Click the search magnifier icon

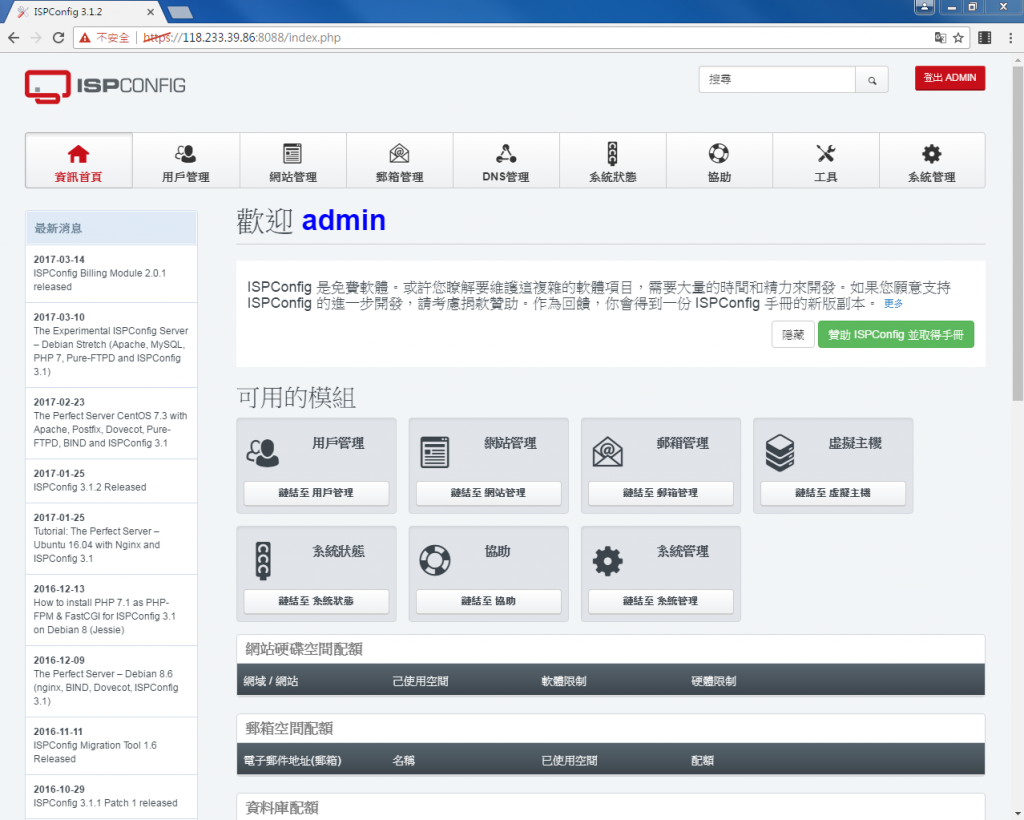click(x=872, y=80)
